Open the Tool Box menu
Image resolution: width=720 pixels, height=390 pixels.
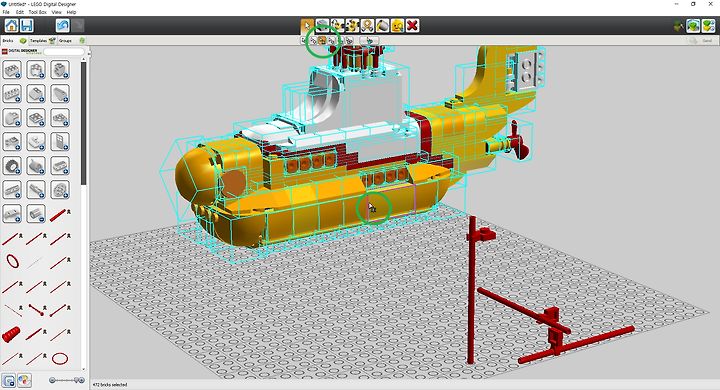click(x=38, y=12)
